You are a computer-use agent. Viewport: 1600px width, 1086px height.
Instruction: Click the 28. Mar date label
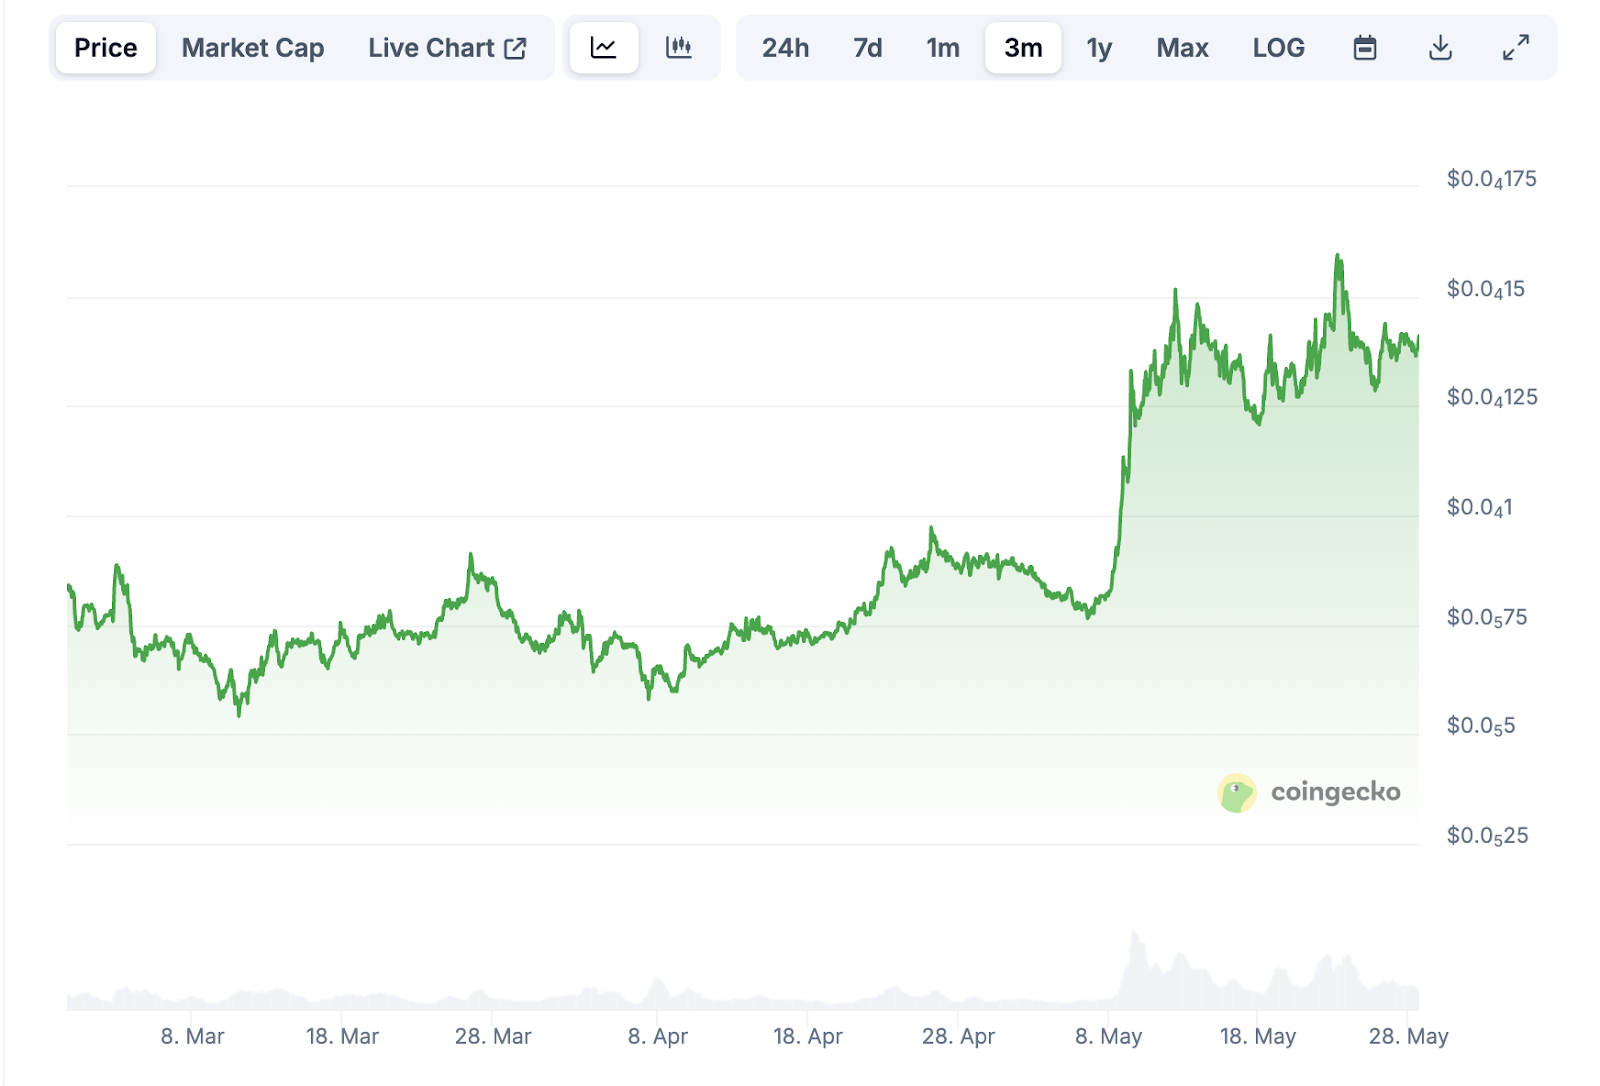[493, 1037]
